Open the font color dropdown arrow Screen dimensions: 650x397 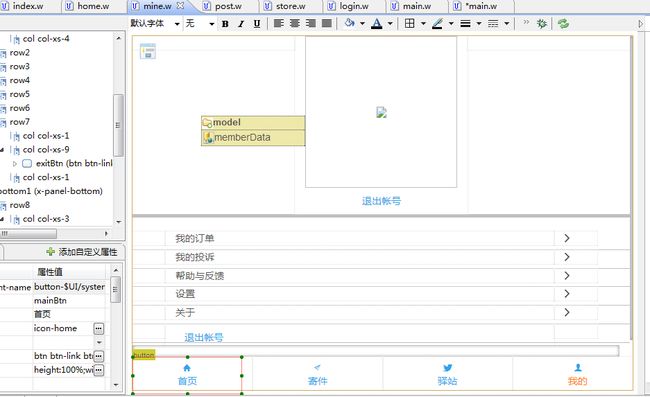click(x=390, y=24)
